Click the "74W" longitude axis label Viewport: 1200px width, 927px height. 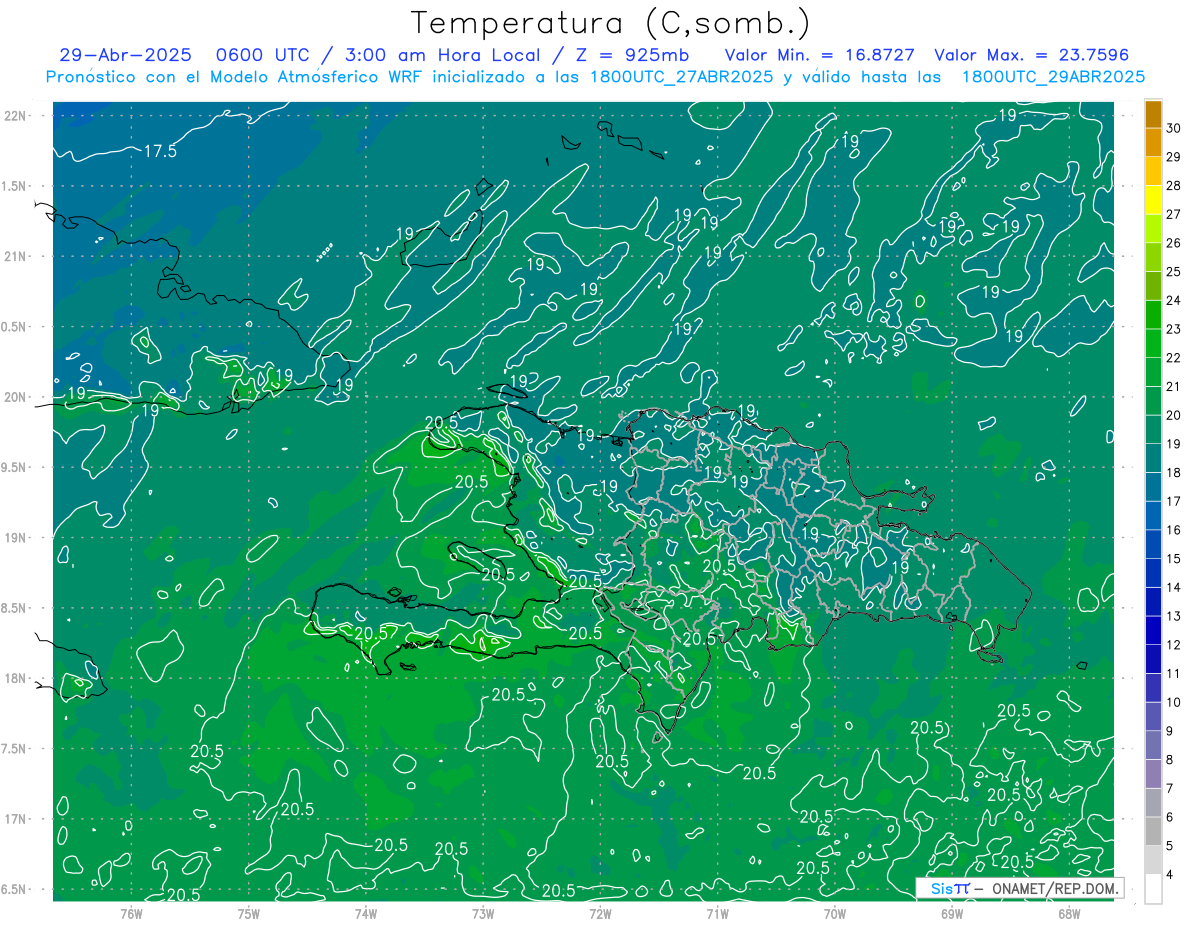tap(365, 913)
